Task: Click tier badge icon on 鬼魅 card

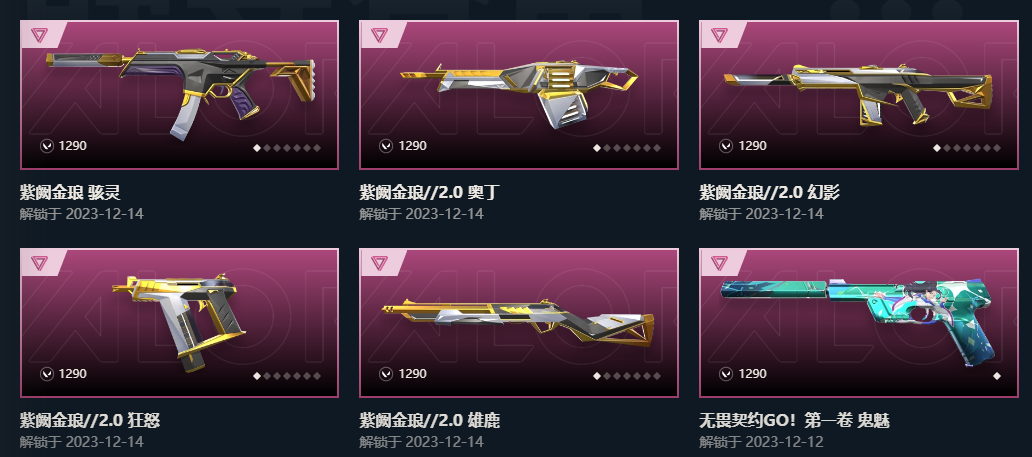Action: (x=719, y=263)
